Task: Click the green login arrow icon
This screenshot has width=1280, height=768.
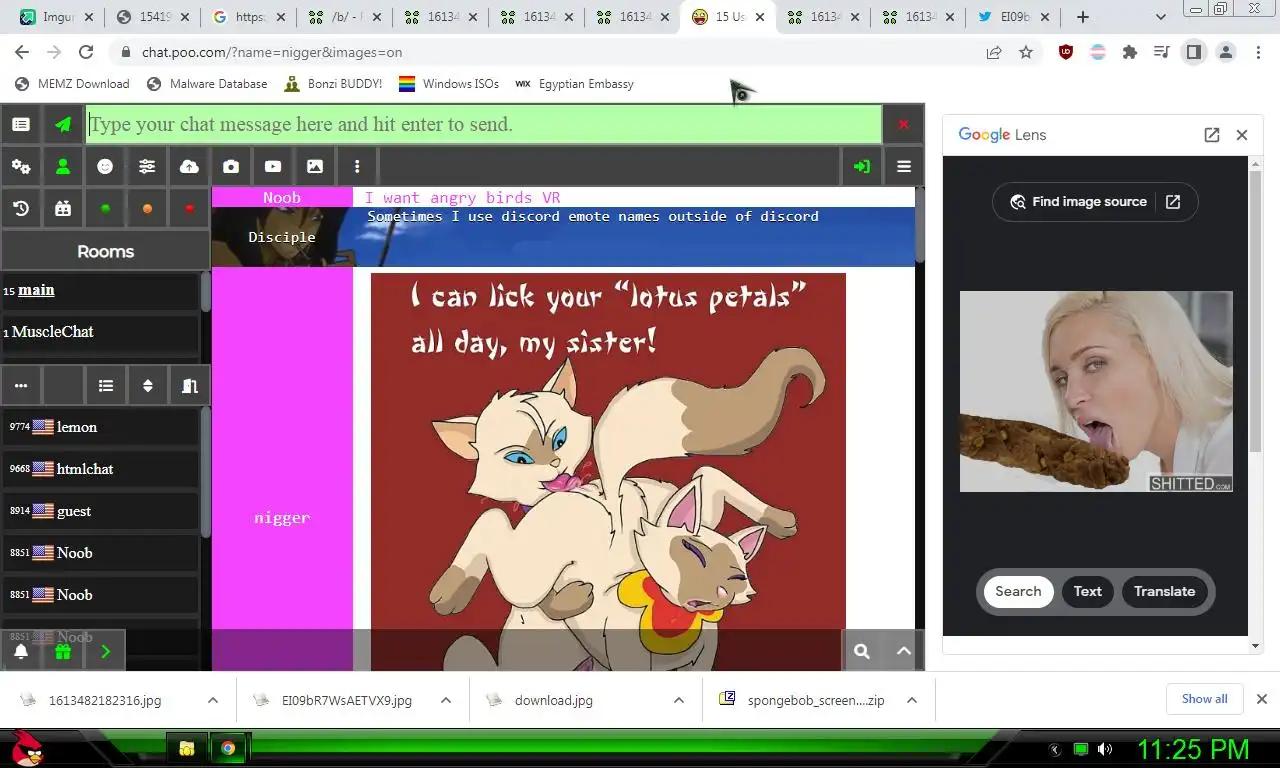Action: (x=861, y=167)
